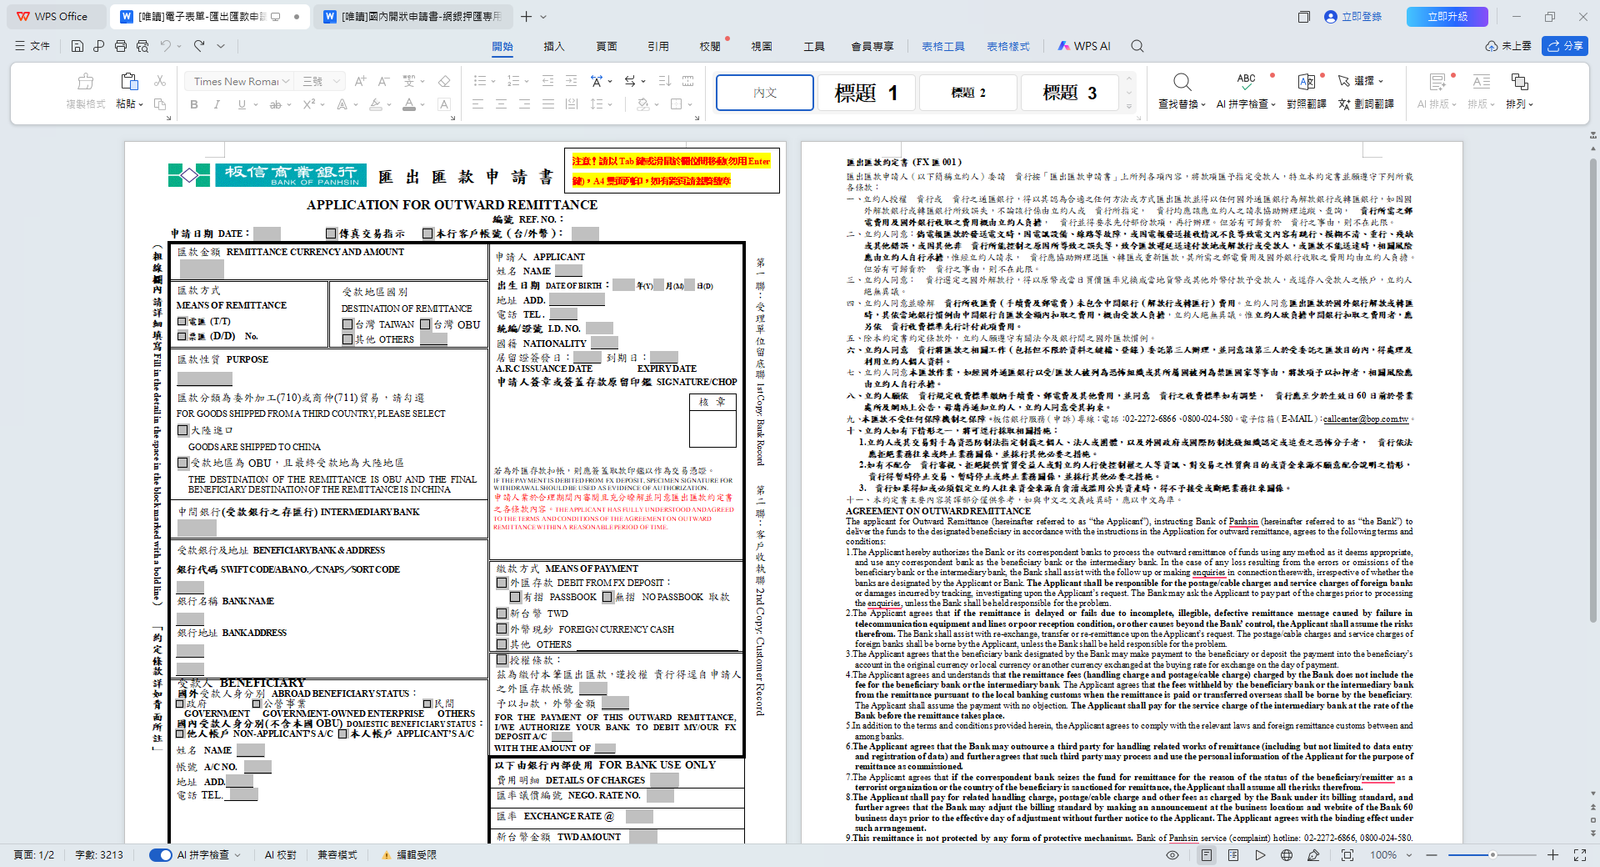Switch to the 國內開狀申請書 document tab
Viewport: 1600px width, 867px height.
tap(412, 16)
